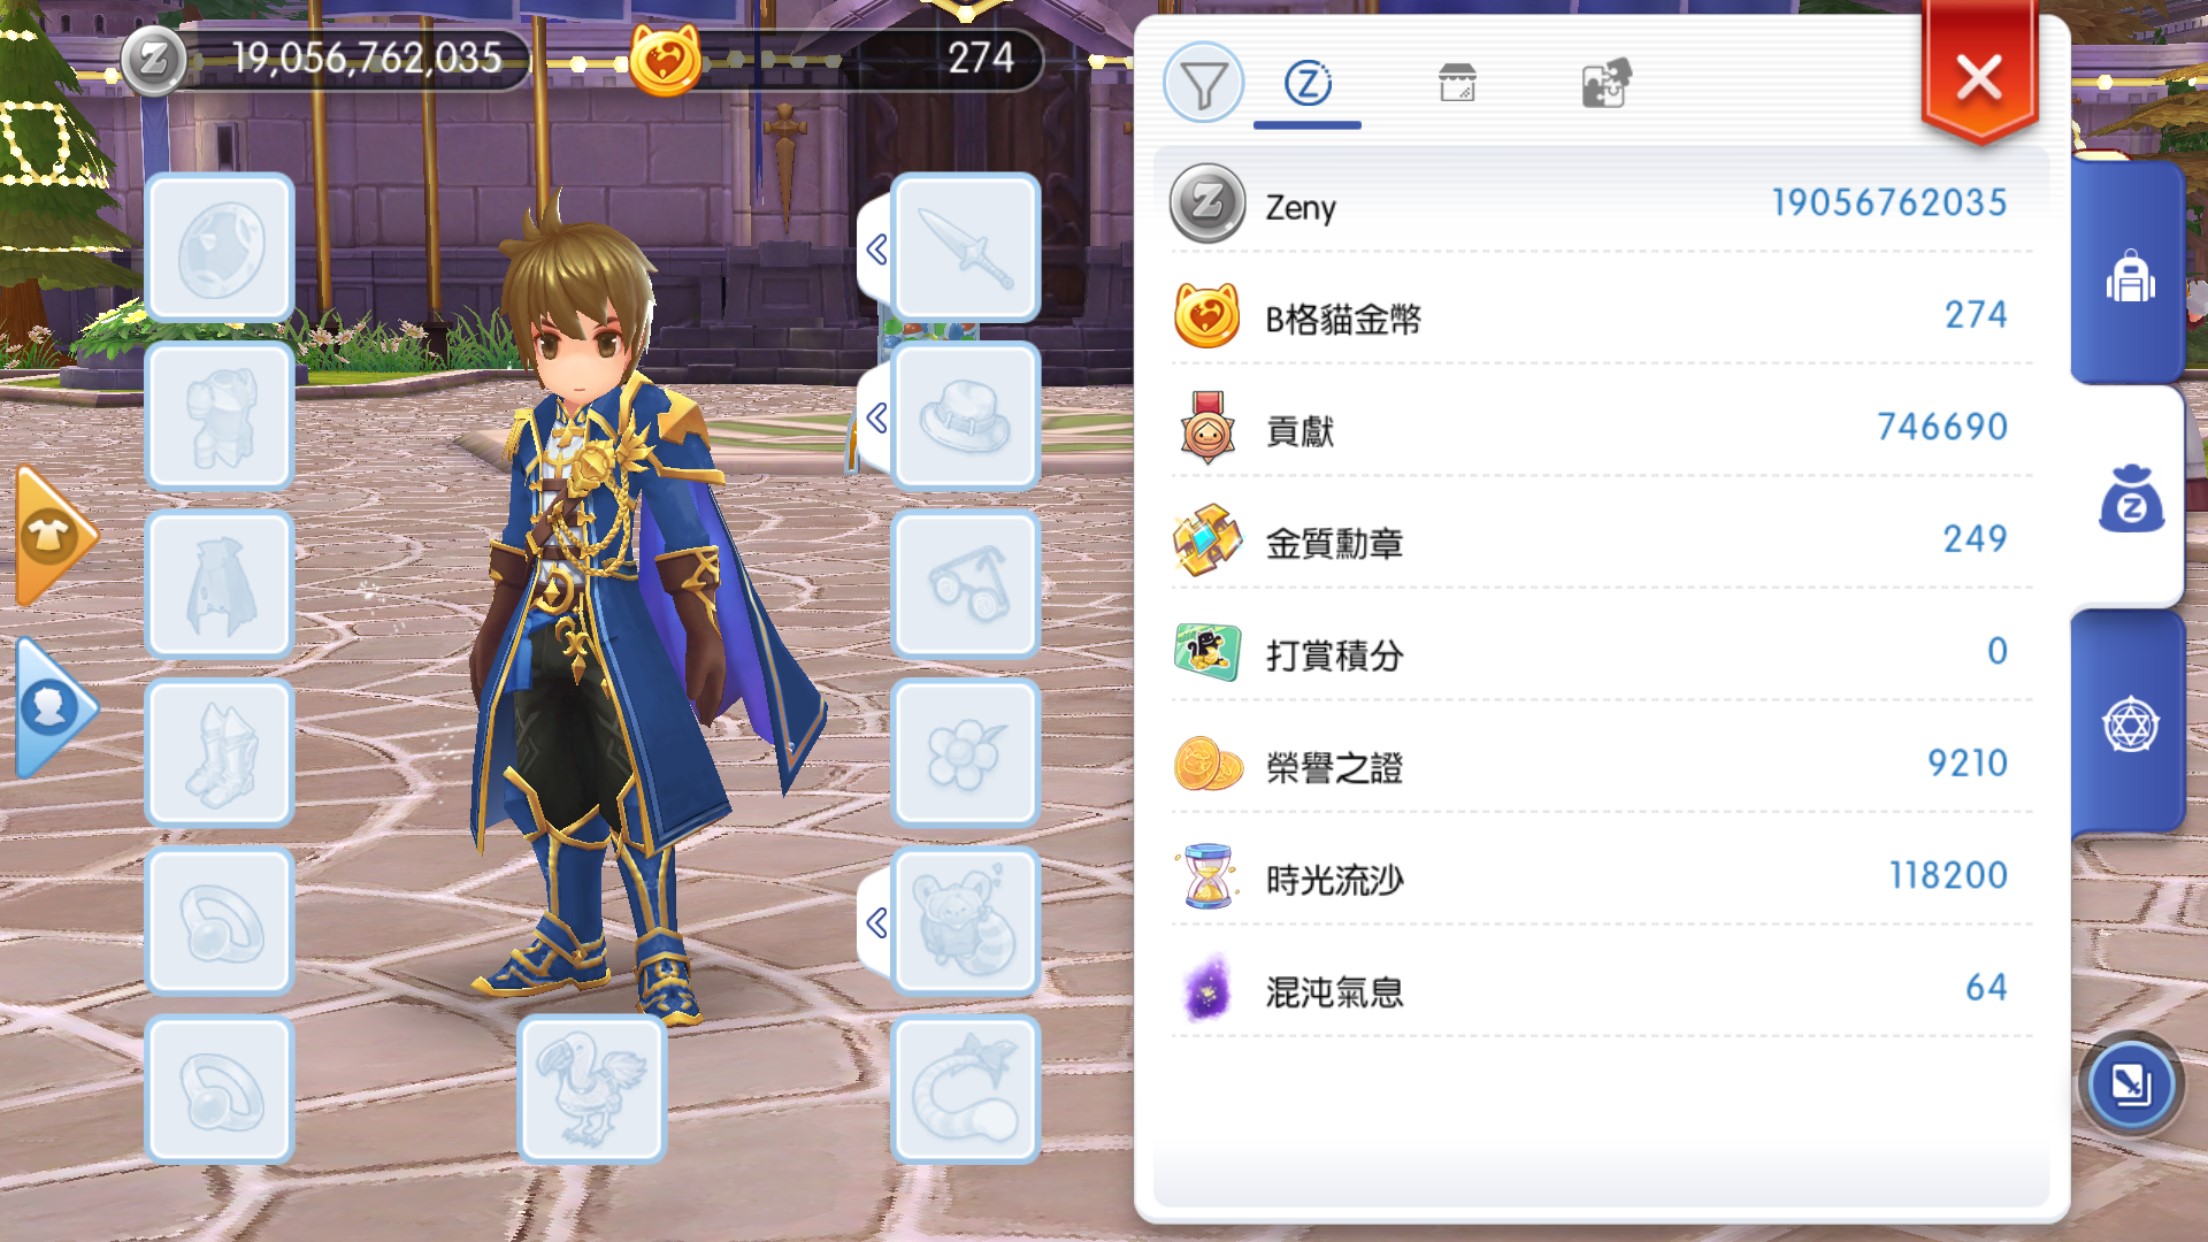Image resolution: width=2208 pixels, height=1242 pixels.
Task: Select the empty armor equipment slot
Action: (x=220, y=417)
